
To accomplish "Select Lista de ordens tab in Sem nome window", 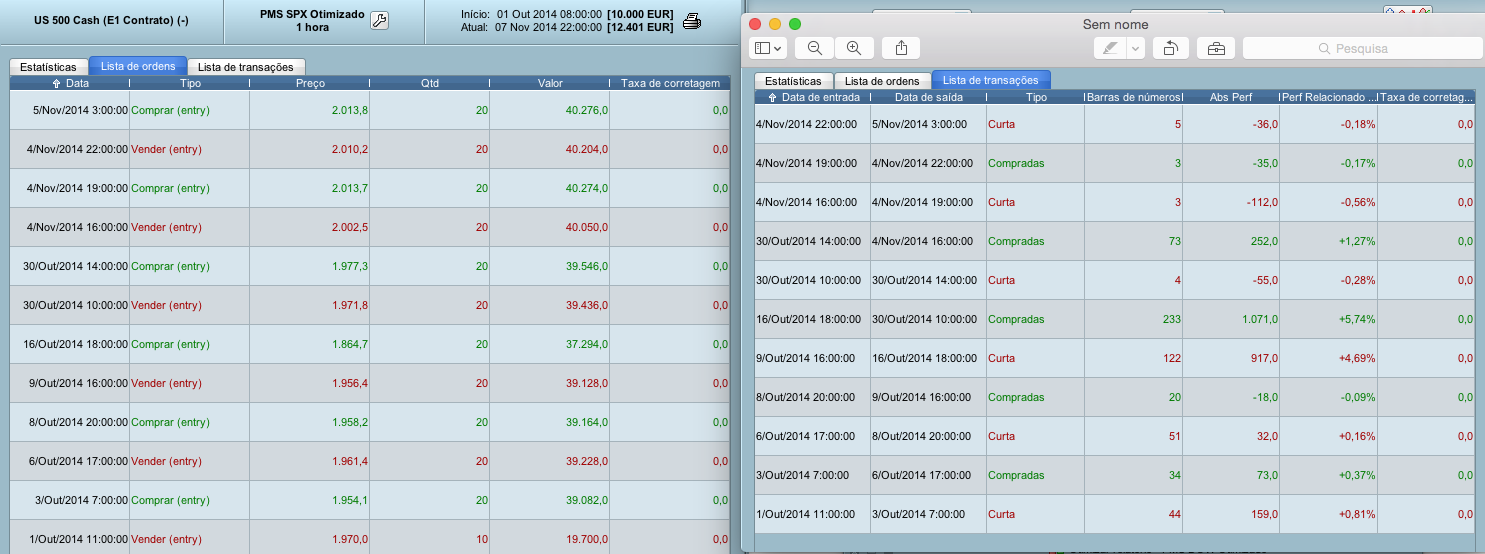I will (881, 81).
